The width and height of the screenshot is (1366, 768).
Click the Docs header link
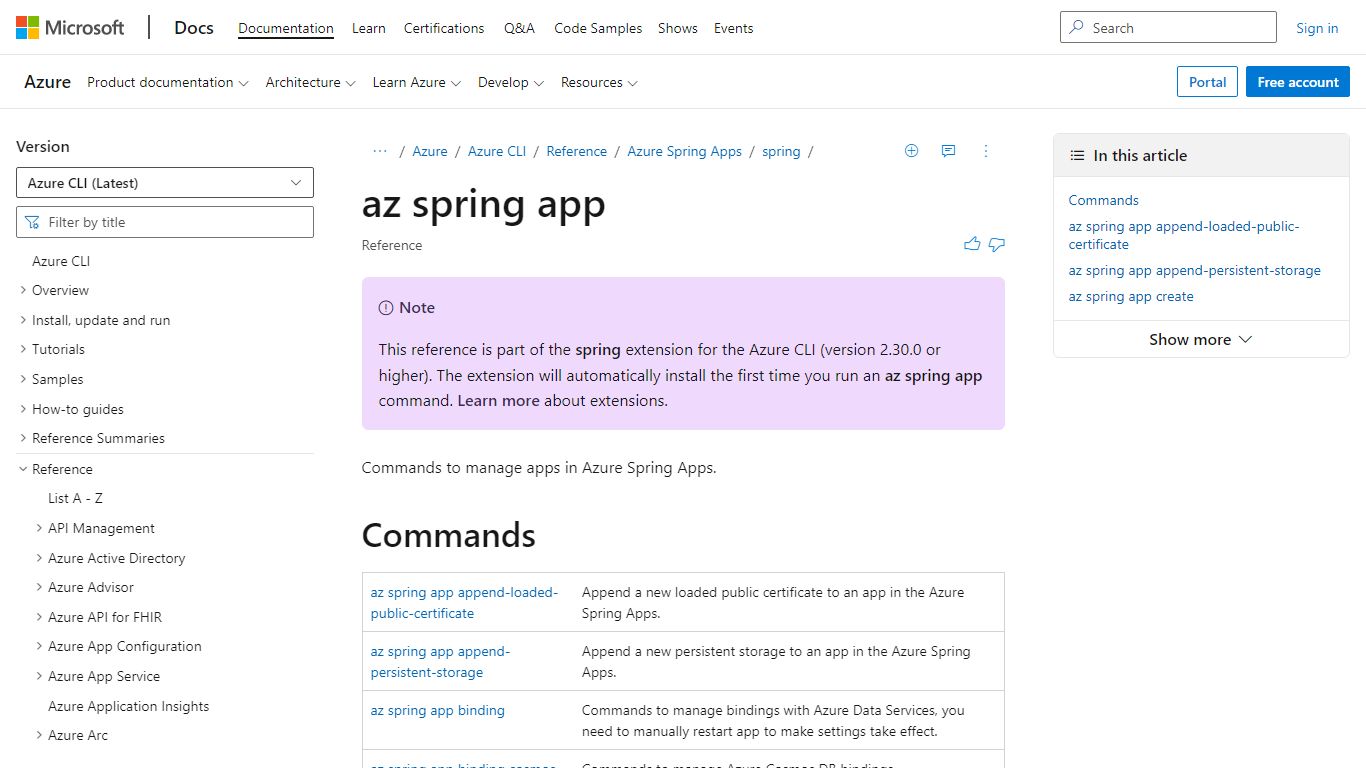click(x=194, y=28)
